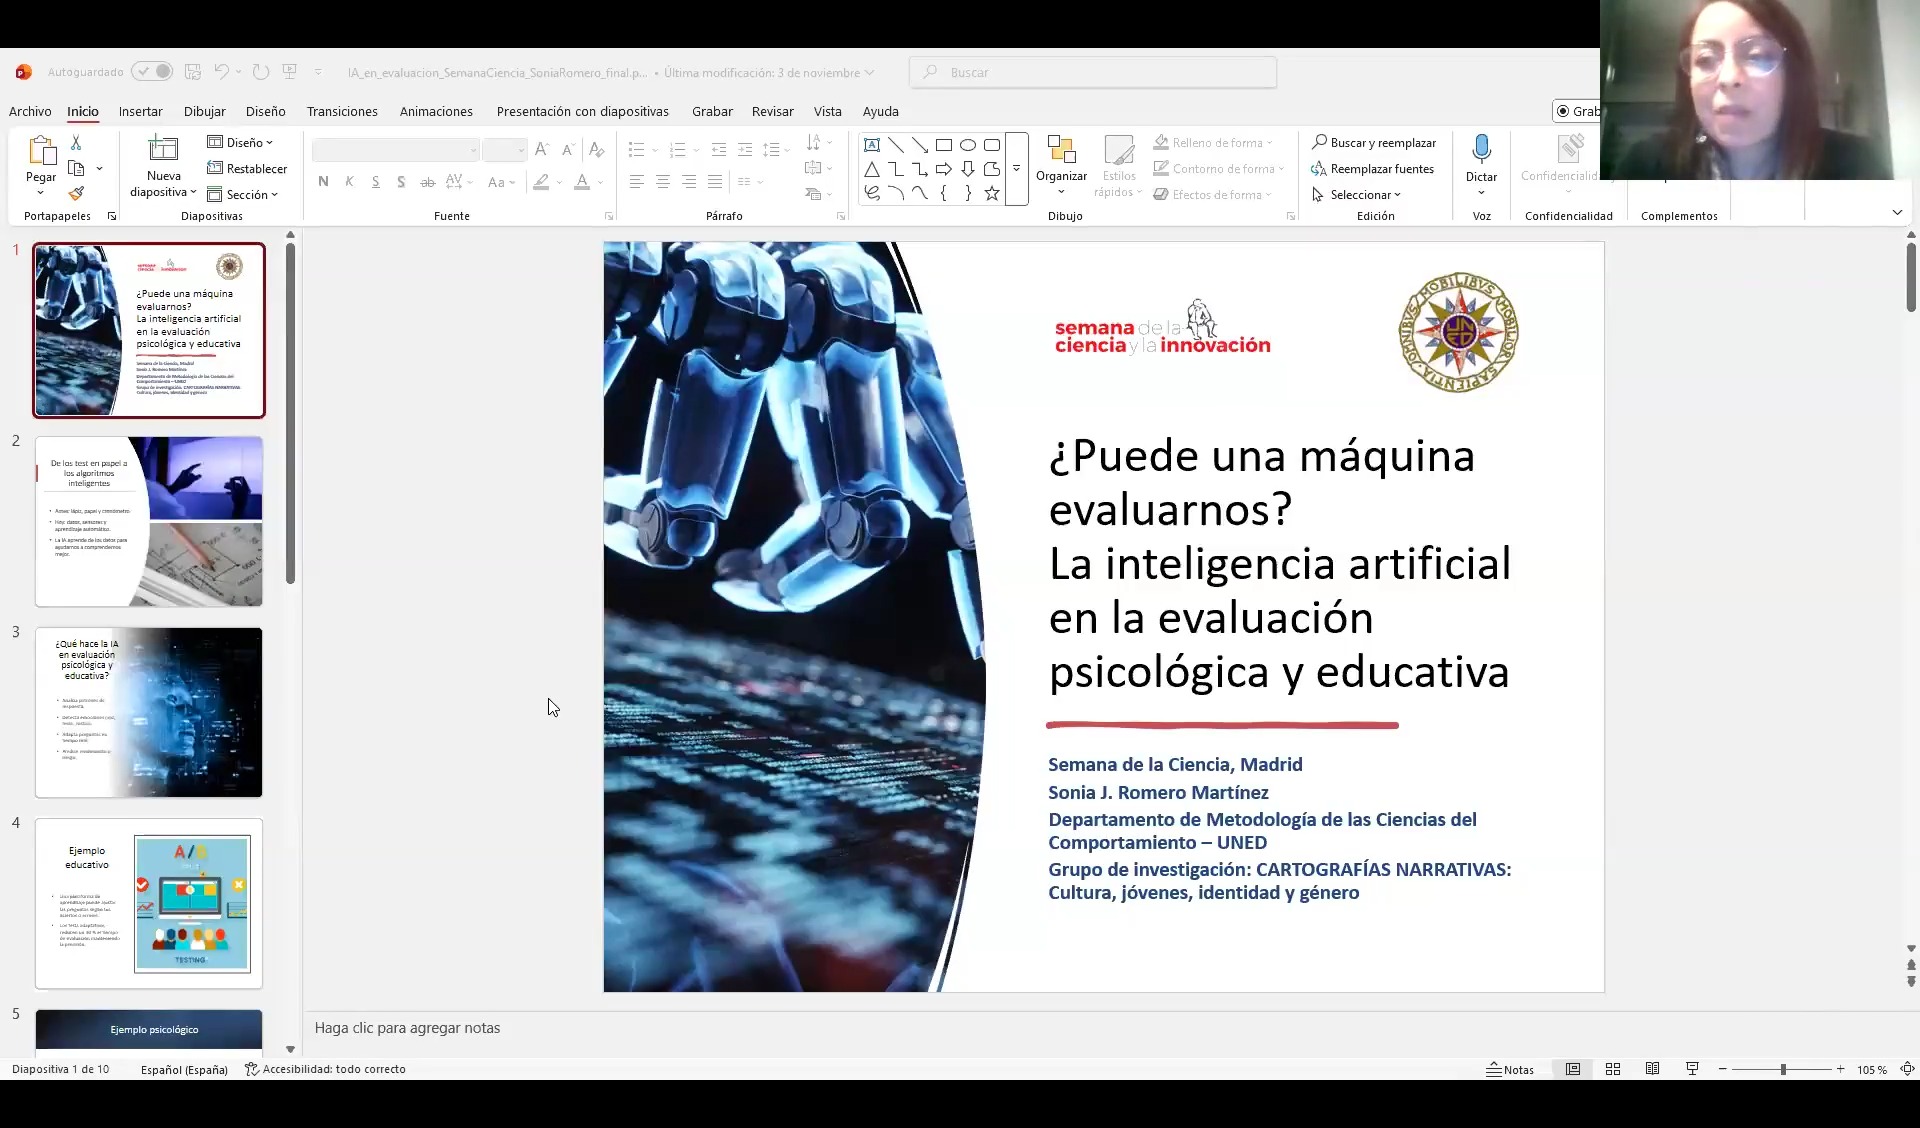Apply Efectos de forma

point(1215,194)
